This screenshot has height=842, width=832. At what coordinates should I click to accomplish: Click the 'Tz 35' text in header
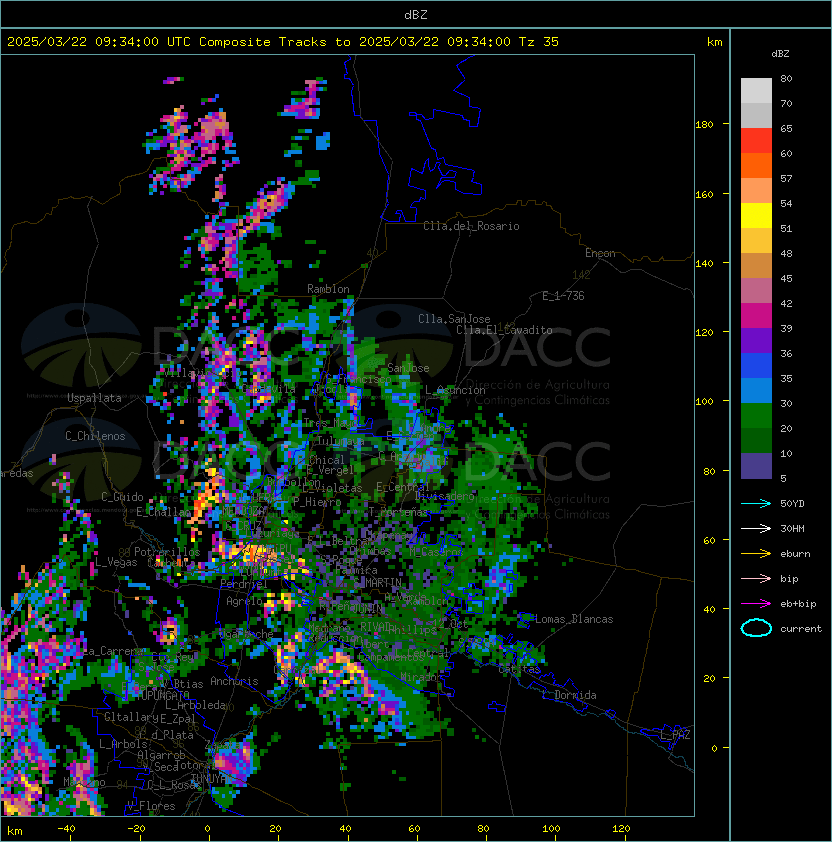point(539,41)
